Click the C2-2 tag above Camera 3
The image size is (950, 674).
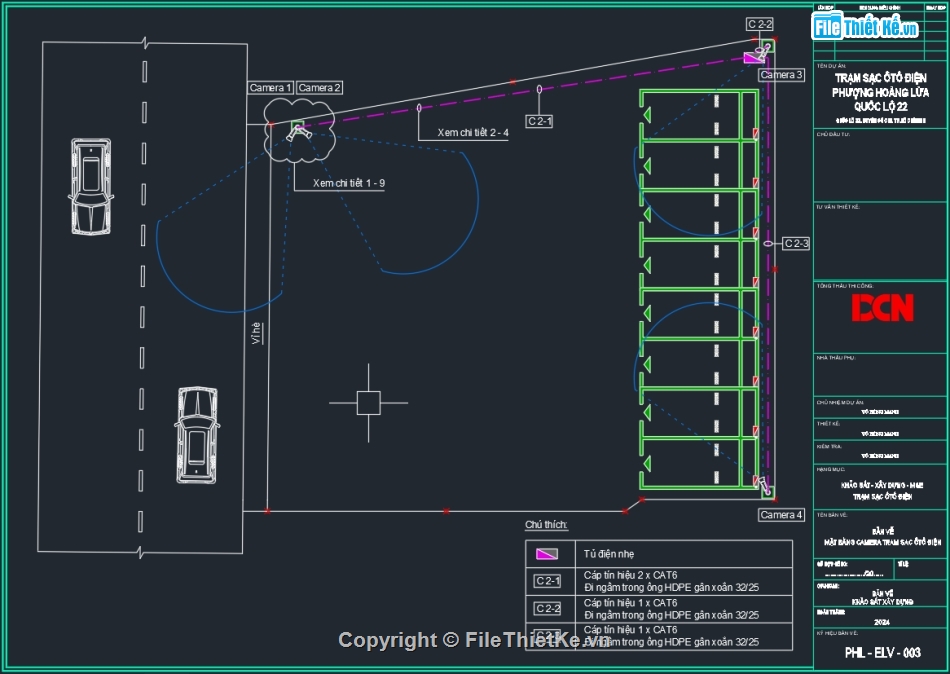(x=760, y=24)
